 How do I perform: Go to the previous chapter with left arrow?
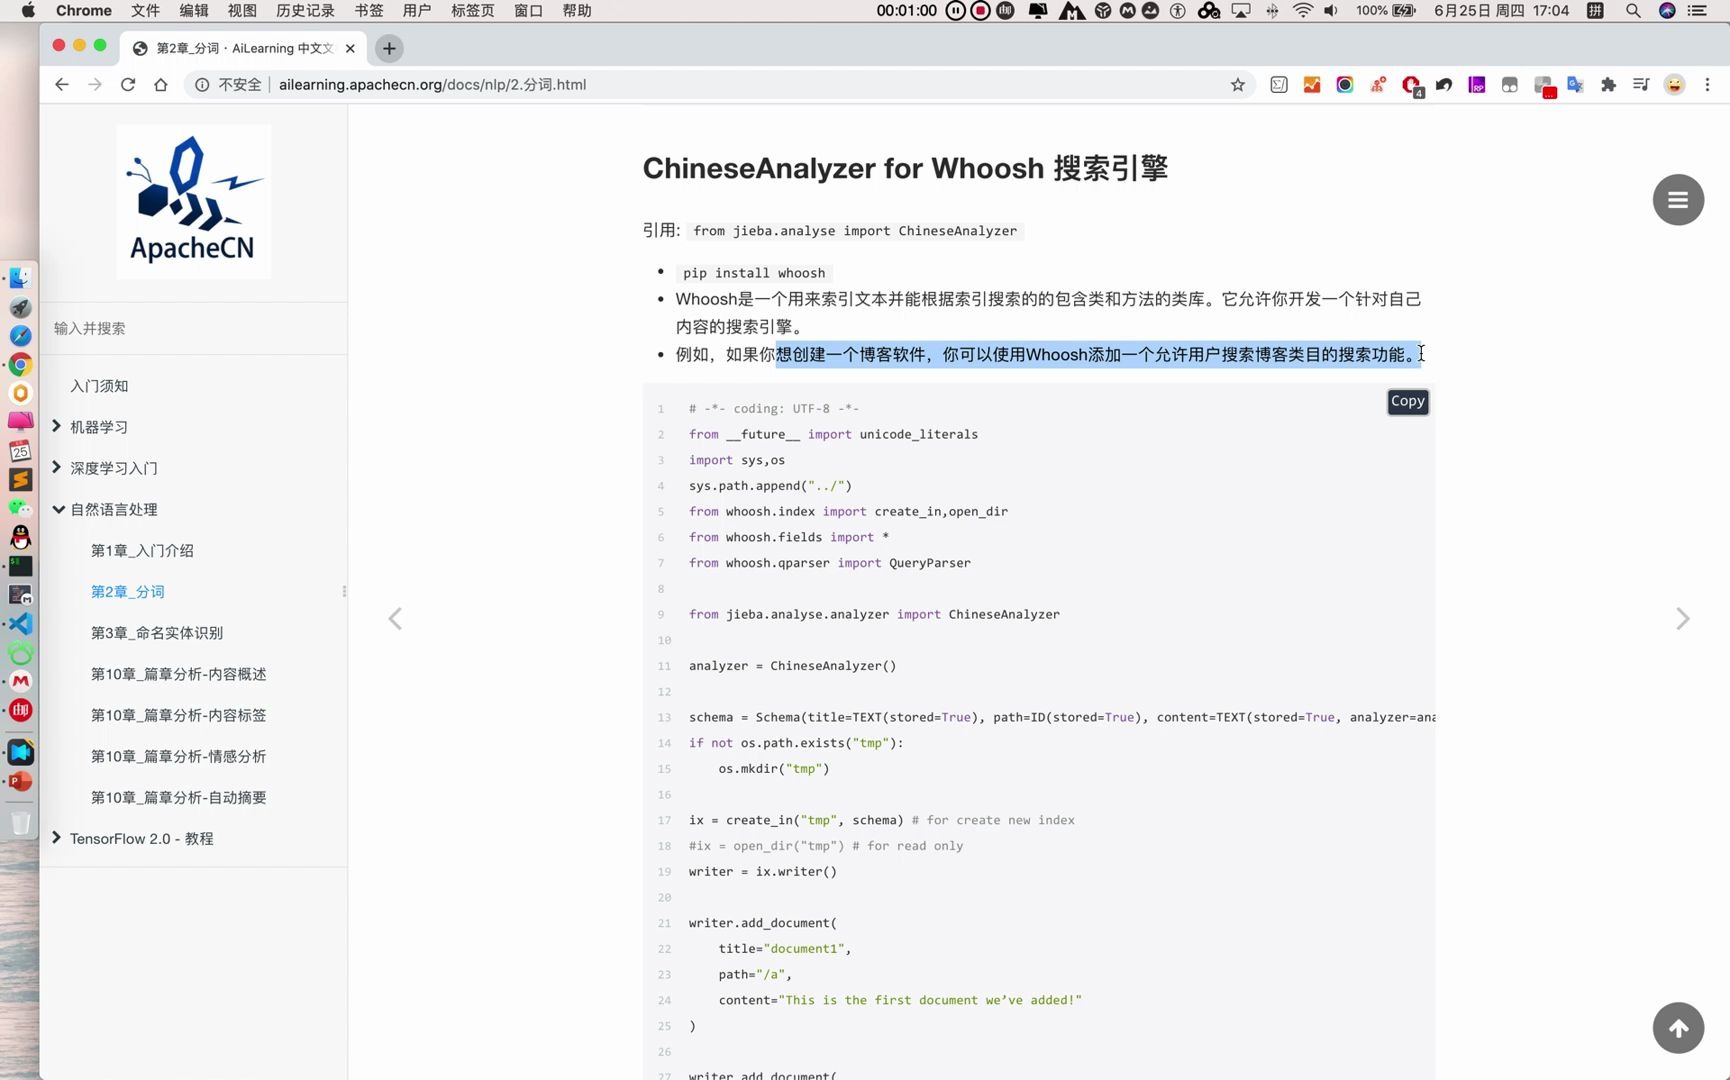395,619
